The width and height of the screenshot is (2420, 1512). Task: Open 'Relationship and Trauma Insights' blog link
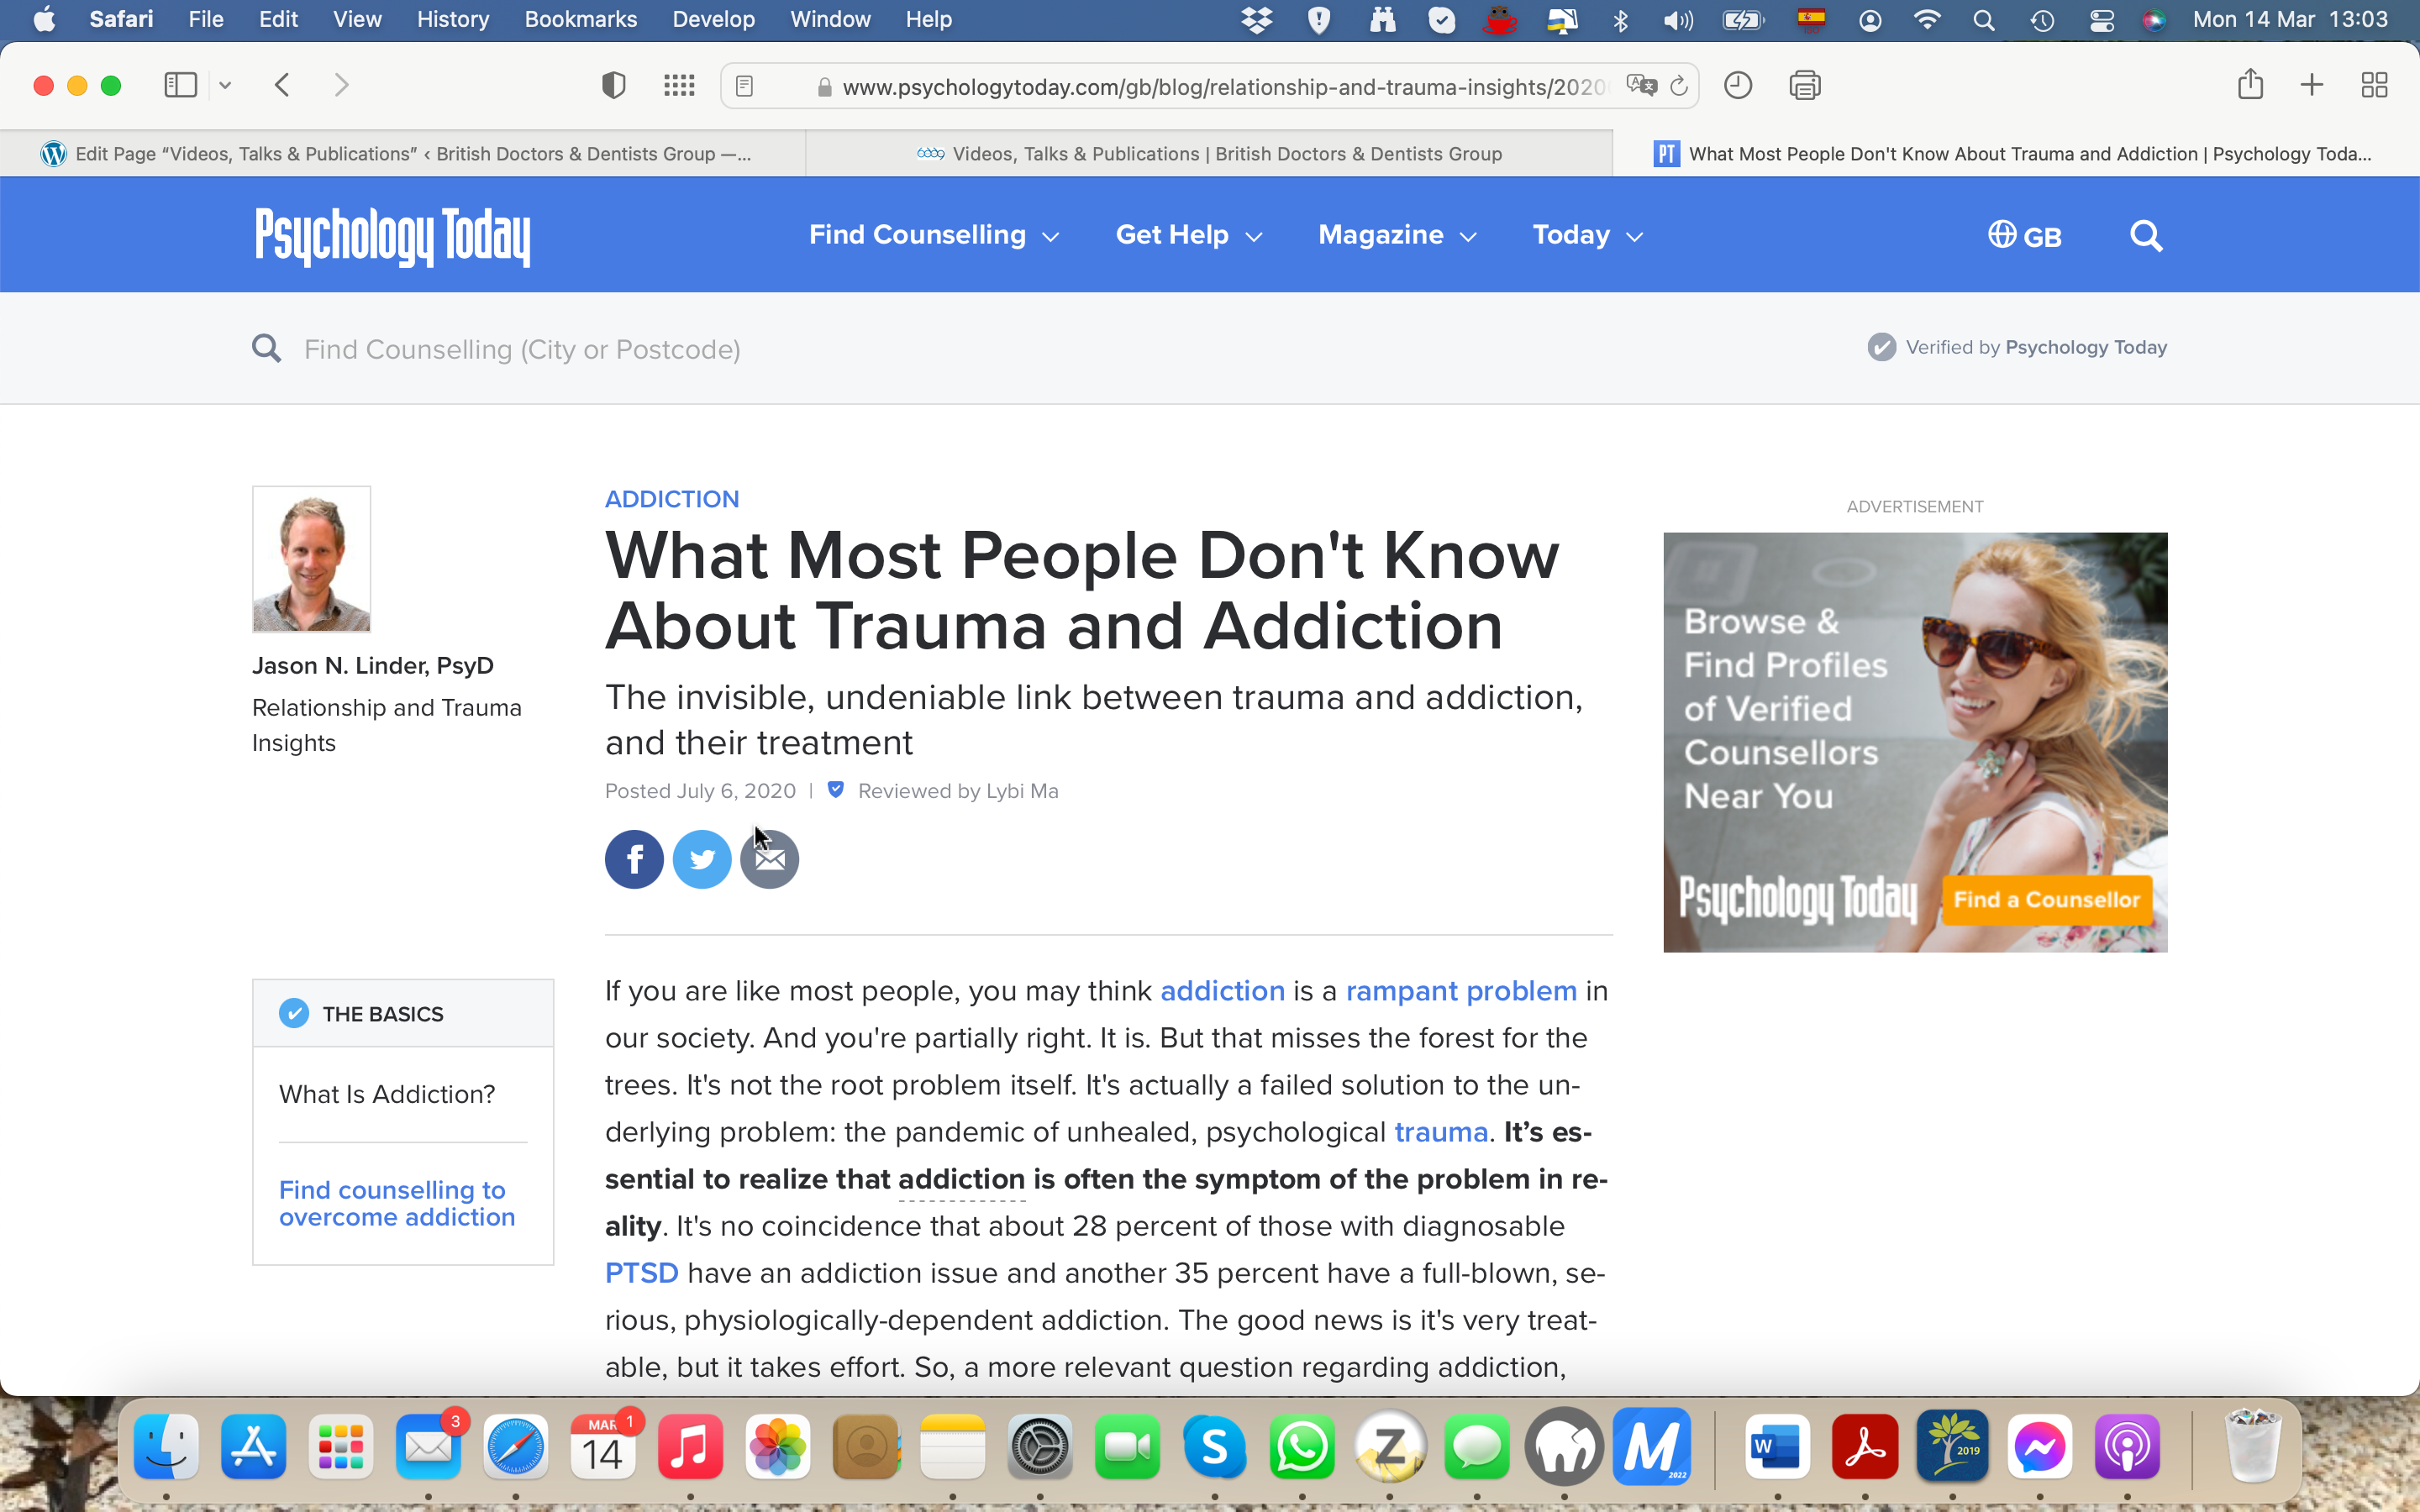[387, 725]
